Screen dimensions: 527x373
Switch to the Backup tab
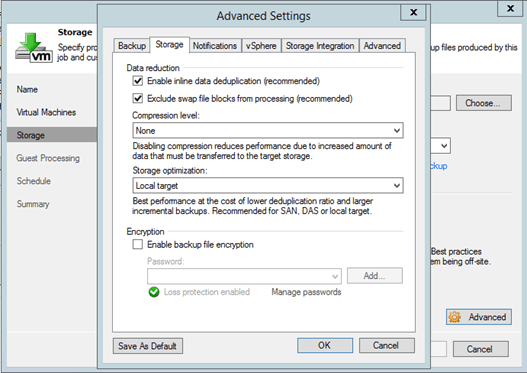pyautogui.click(x=132, y=46)
